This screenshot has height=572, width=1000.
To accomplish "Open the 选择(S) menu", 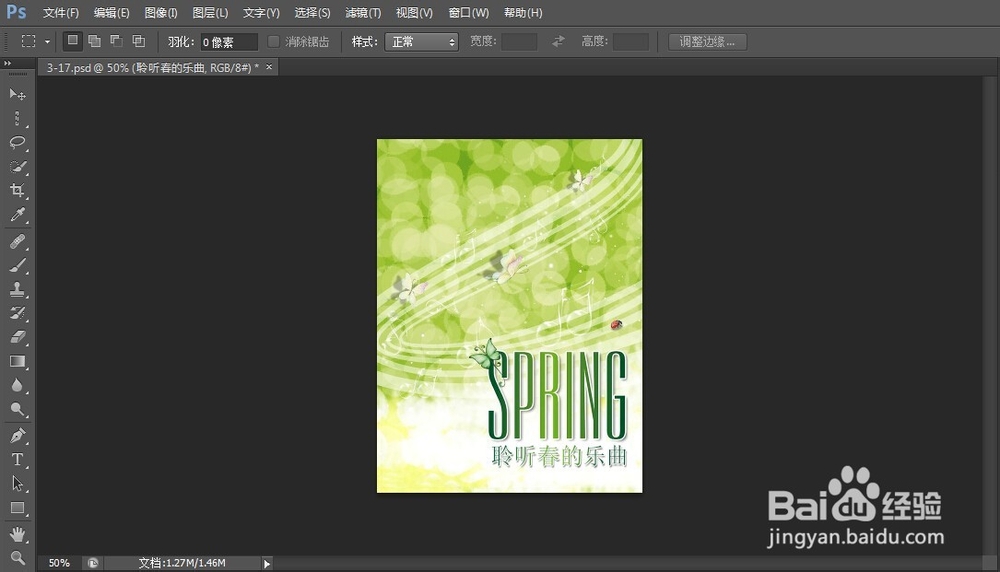I will tap(312, 13).
